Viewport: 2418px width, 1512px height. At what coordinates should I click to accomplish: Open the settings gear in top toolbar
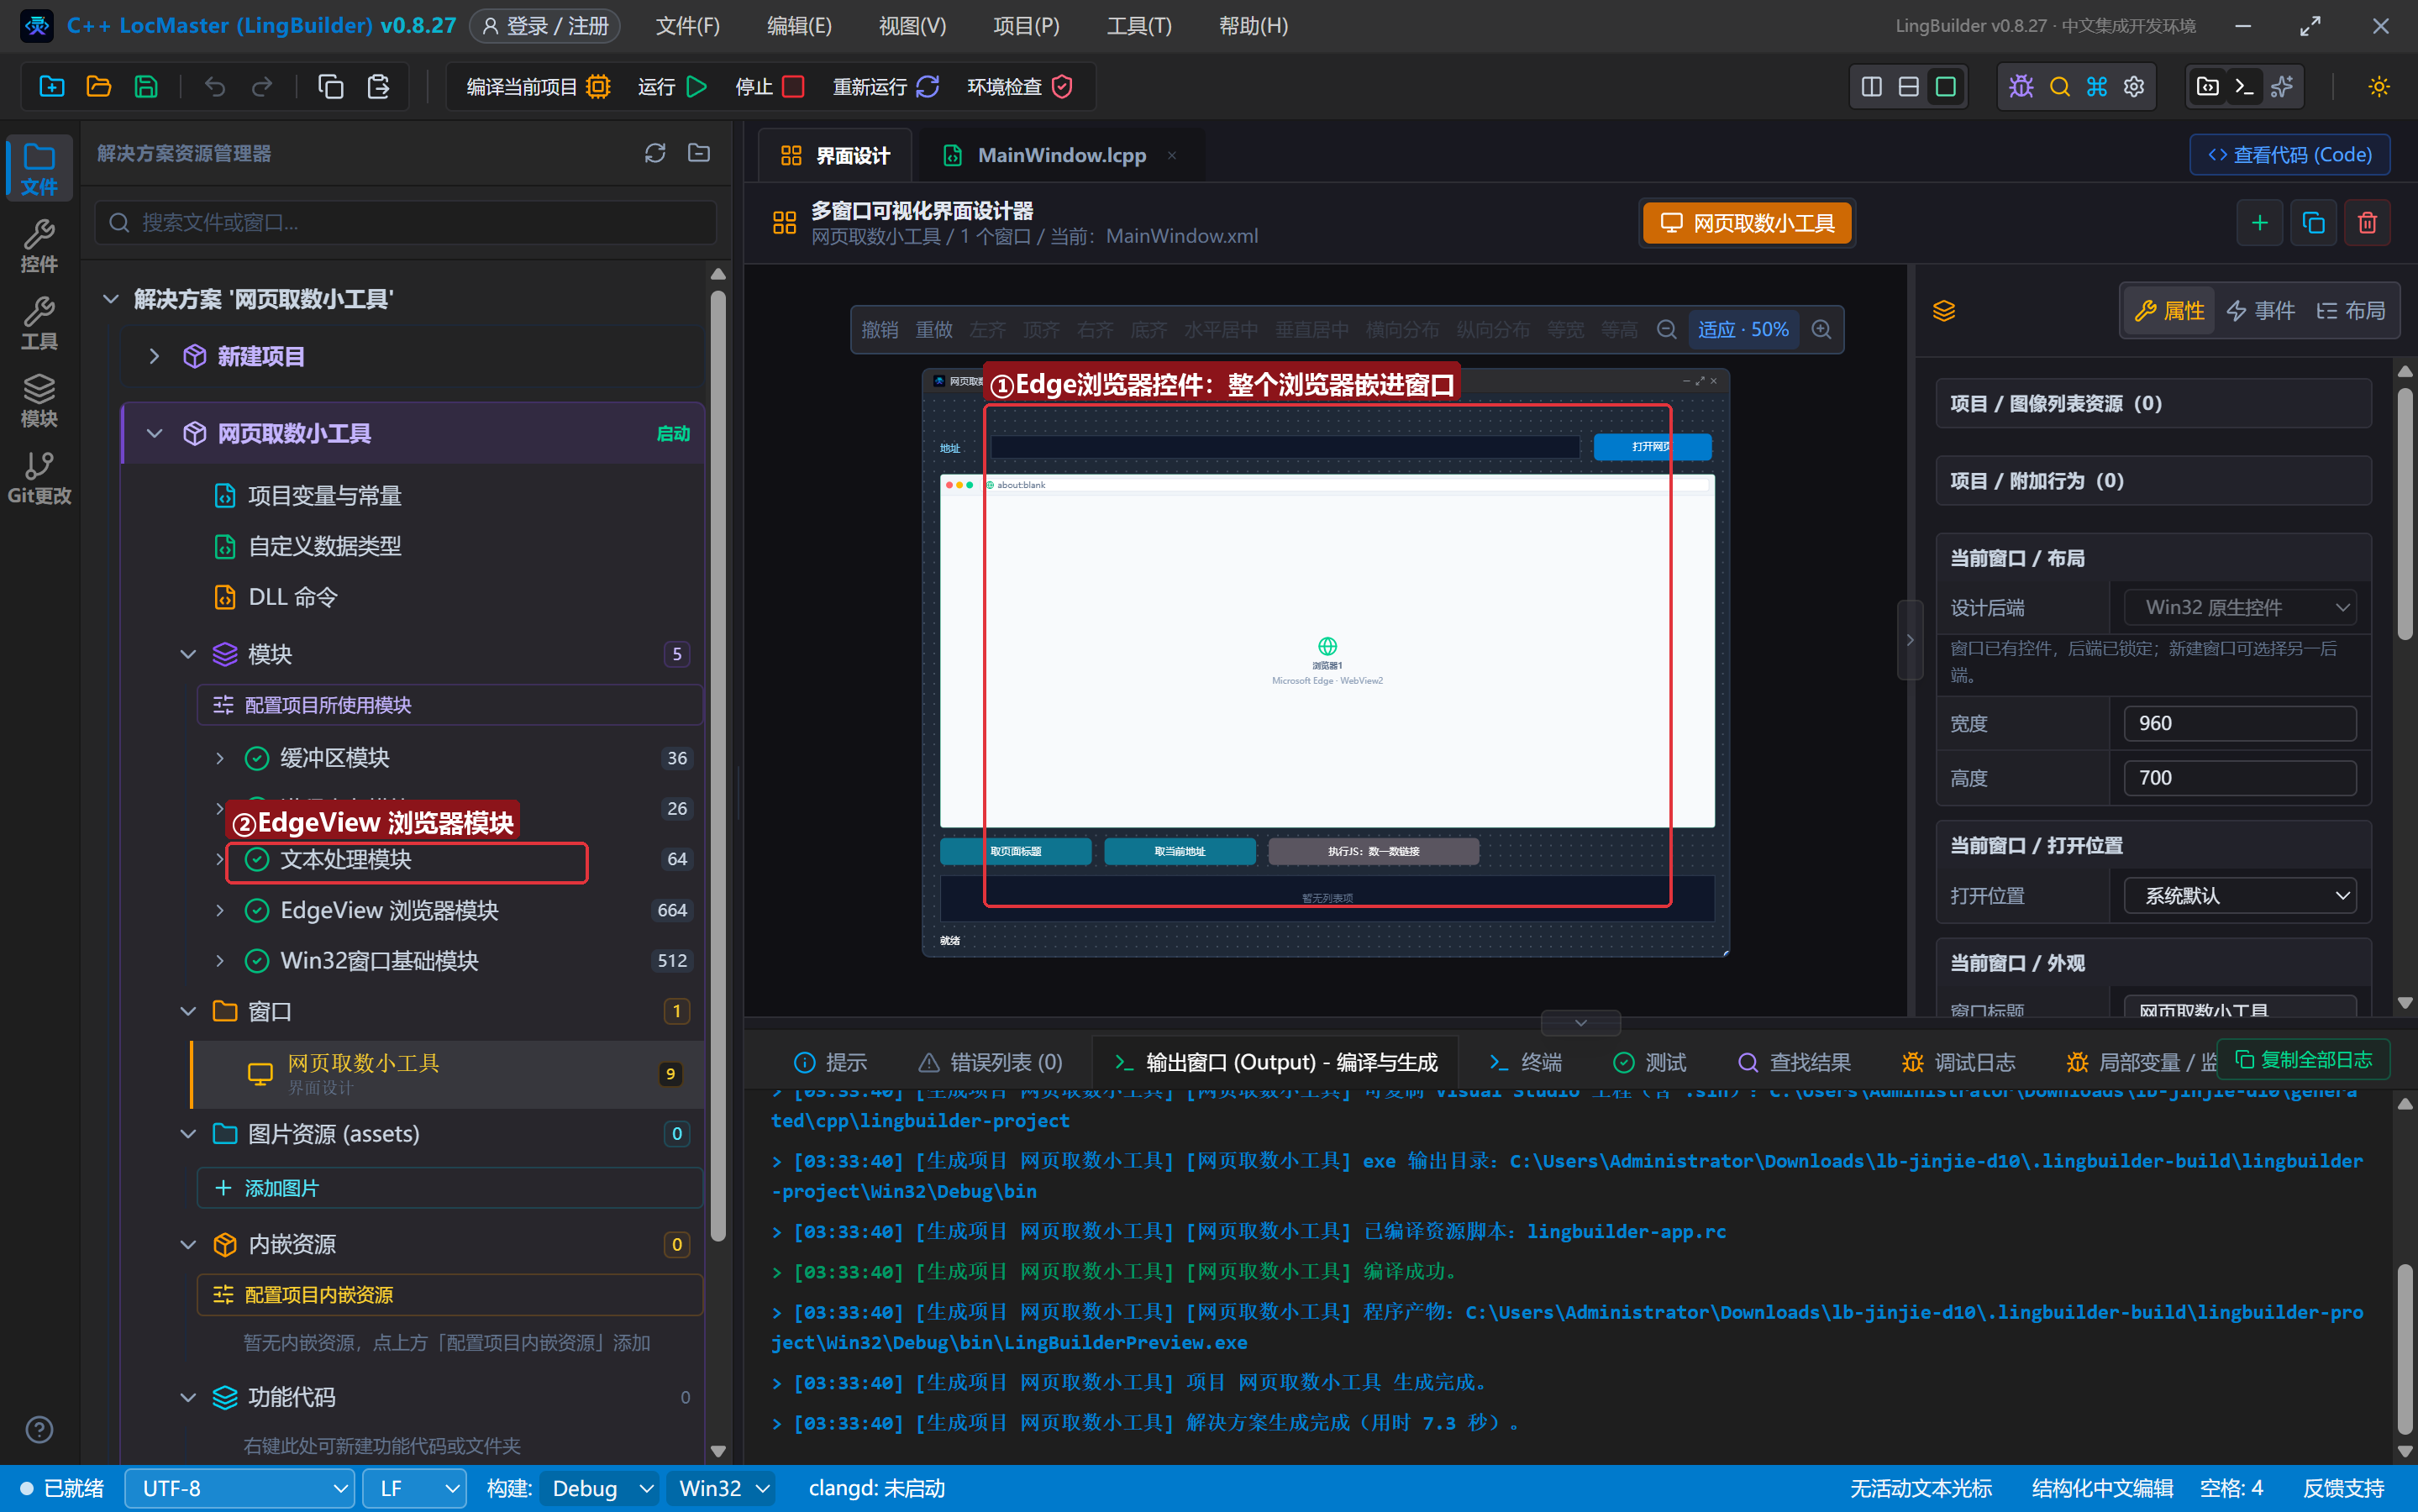[x=2134, y=87]
